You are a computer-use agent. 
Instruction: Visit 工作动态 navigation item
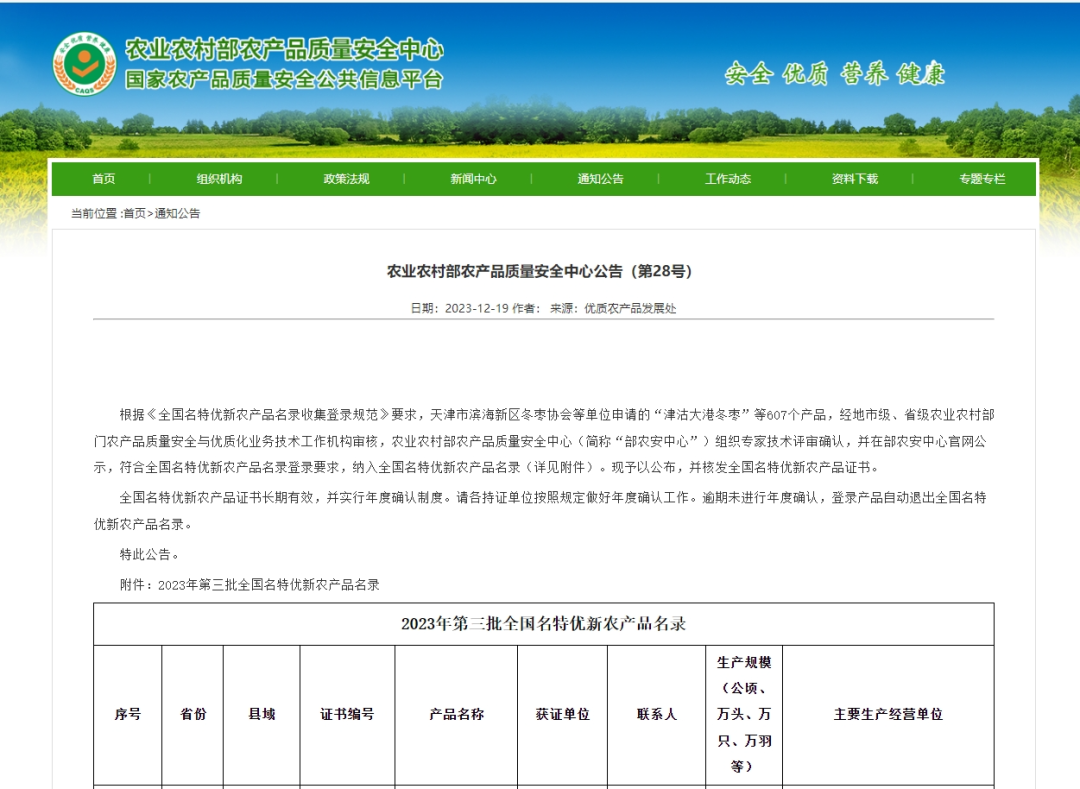[728, 179]
